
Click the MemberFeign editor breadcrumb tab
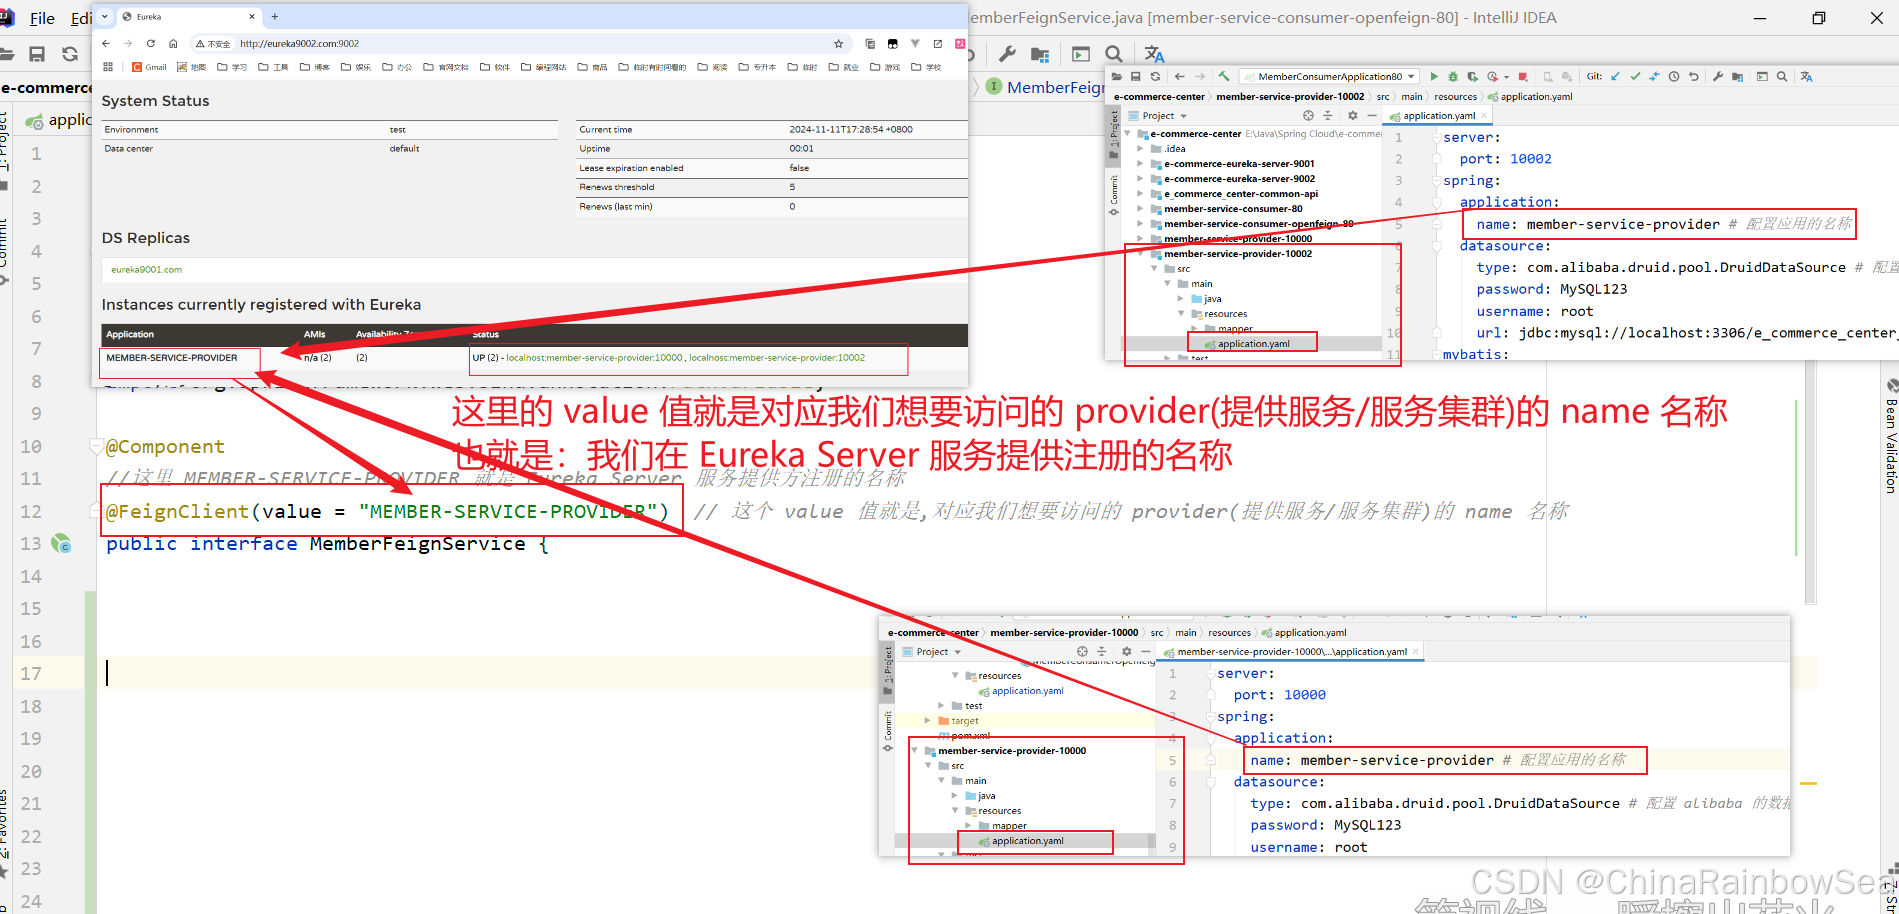(x=1046, y=87)
